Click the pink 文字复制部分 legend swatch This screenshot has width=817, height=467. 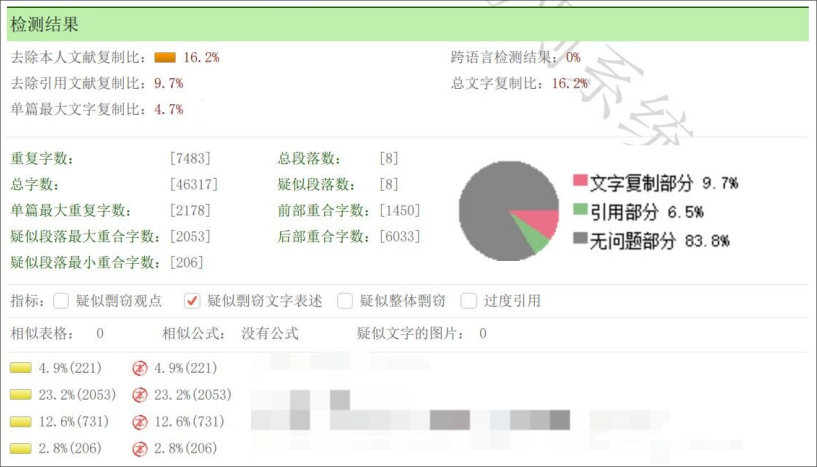[580, 180]
